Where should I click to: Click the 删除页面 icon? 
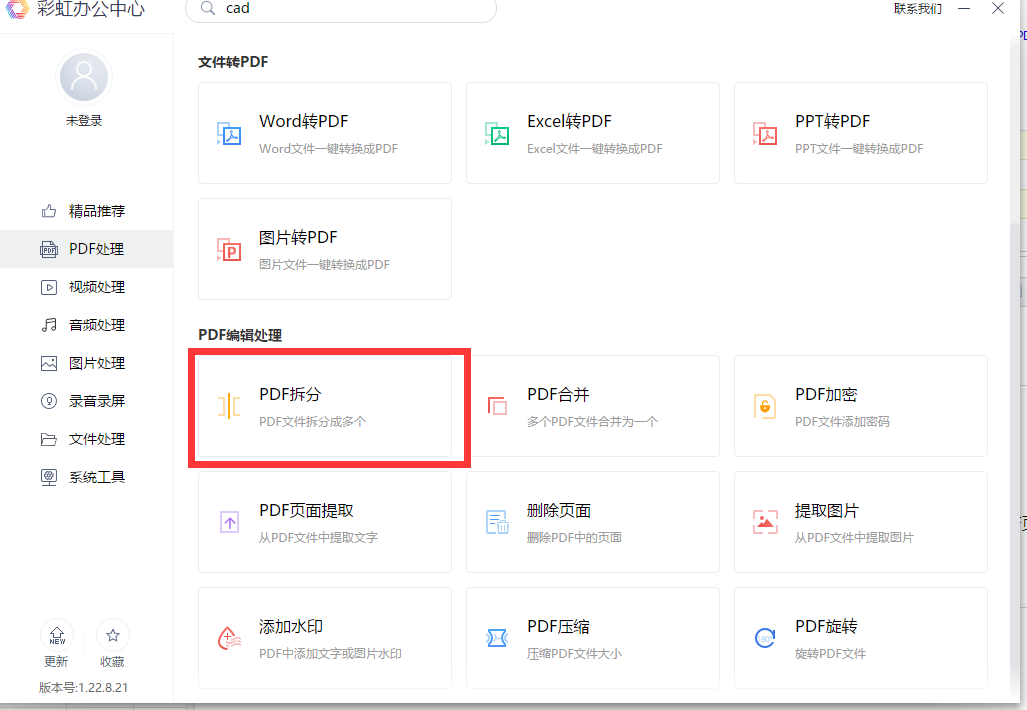497,522
